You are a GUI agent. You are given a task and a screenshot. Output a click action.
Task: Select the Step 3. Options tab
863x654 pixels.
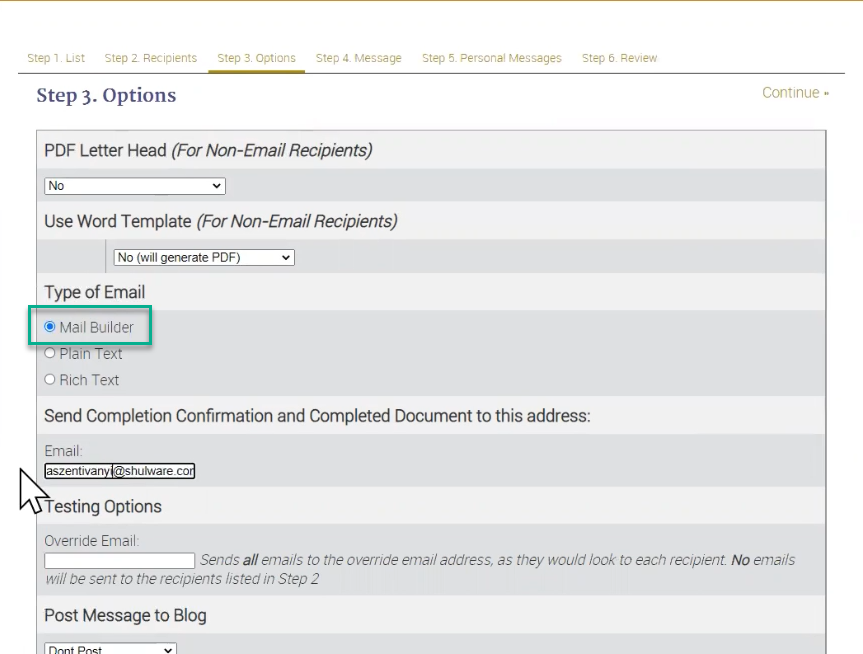click(x=256, y=58)
